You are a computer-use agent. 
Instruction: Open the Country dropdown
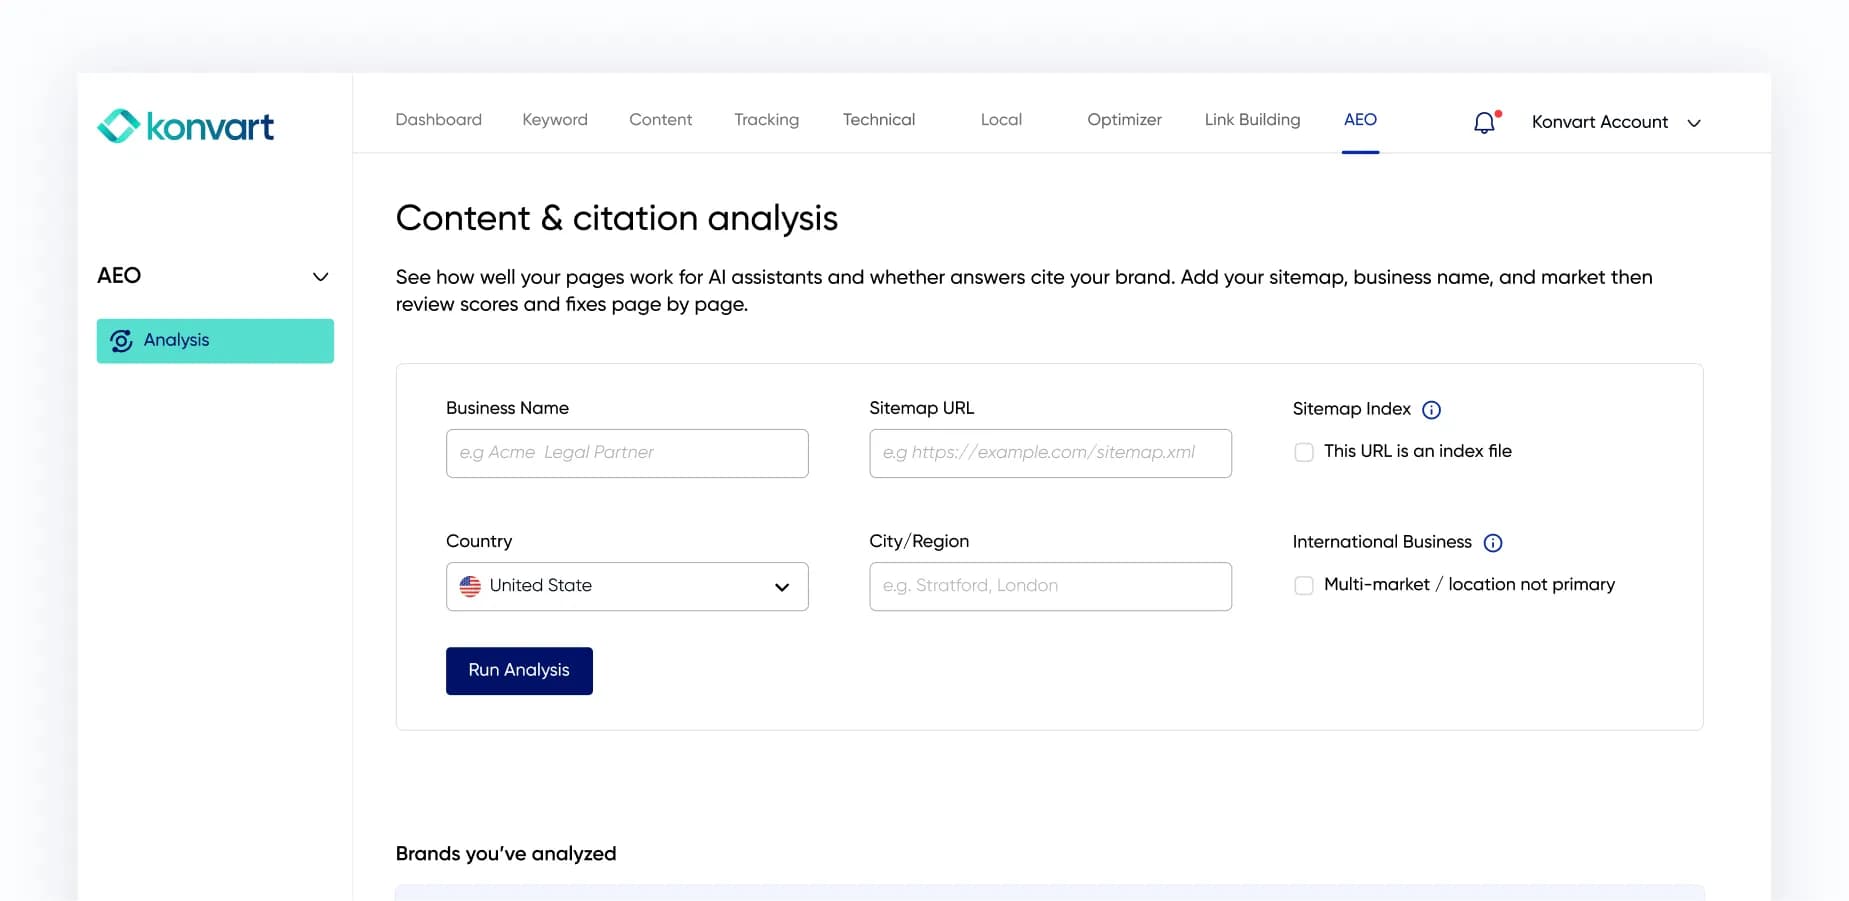pyautogui.click(x=627, y=586)
